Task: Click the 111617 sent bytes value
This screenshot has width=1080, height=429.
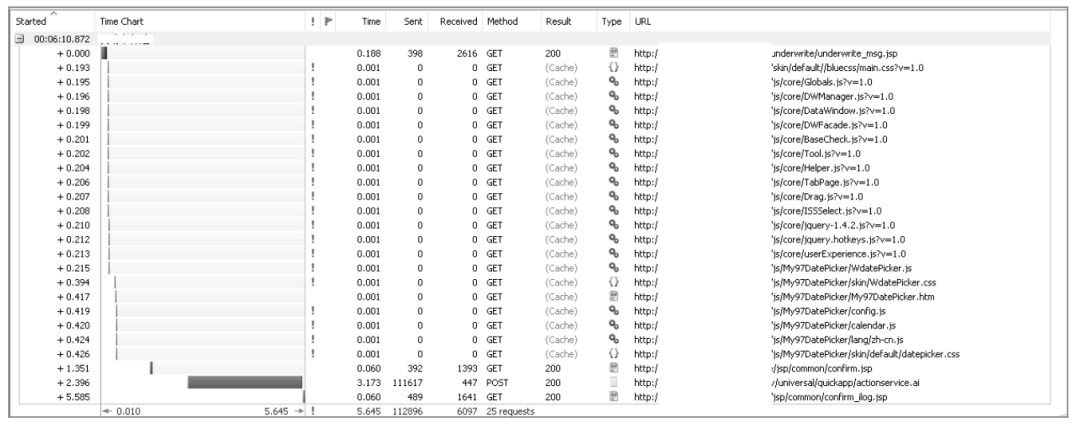Action: 406,382
